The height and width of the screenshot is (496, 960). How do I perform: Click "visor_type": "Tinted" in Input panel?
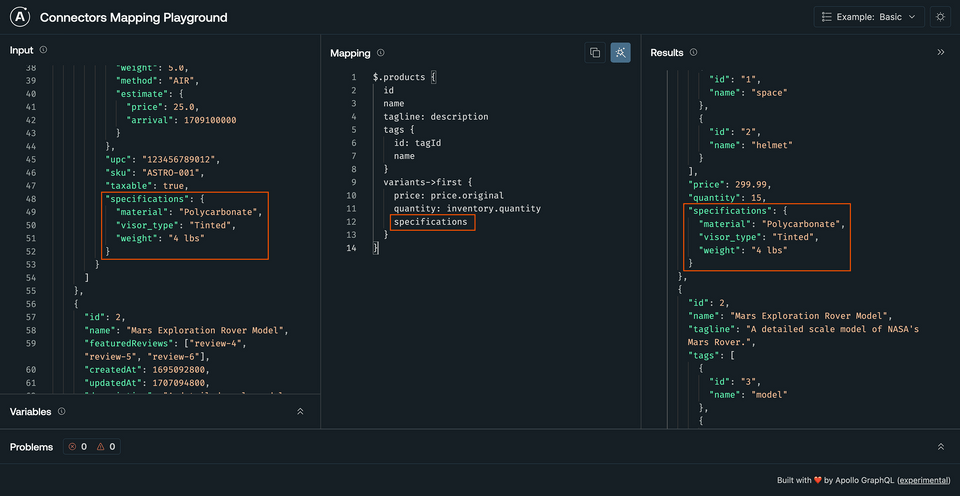[176, 225]
